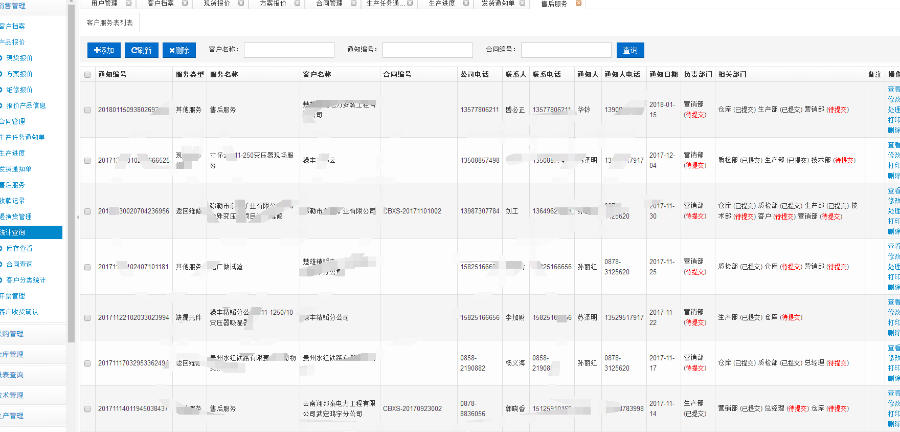900x432 pixels.
Task: Focus the 通知编号 search input field
Action: click(427, 50)
